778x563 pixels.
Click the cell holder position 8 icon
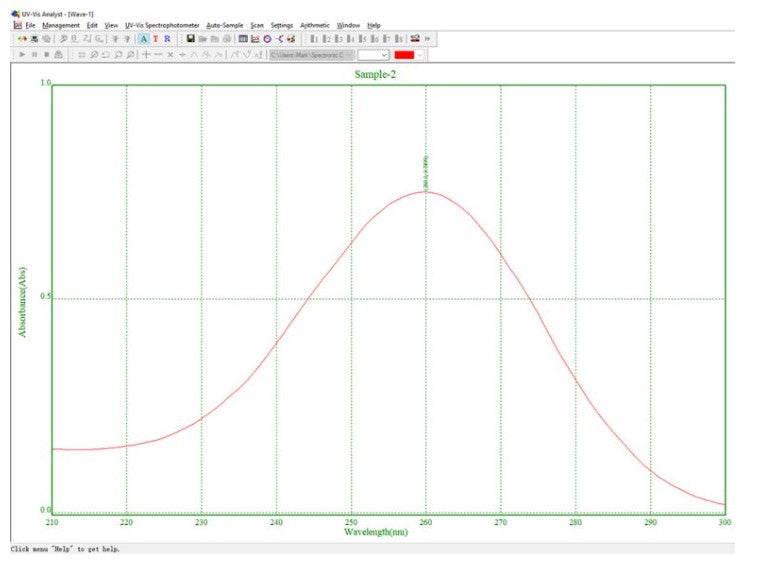399,39
